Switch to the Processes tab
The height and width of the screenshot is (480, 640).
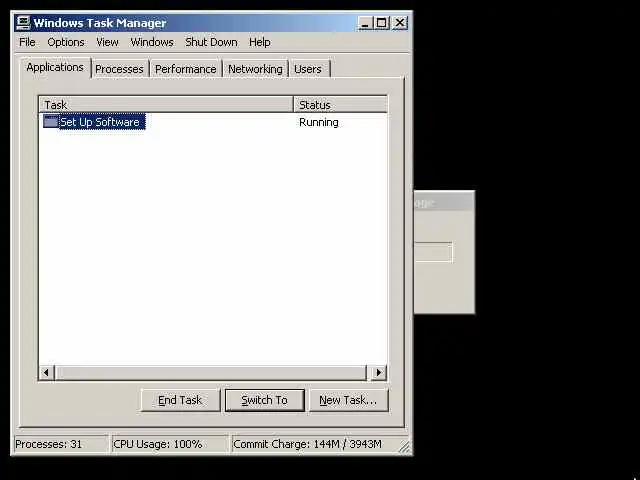pyautogui.click(x=119, y=69)
